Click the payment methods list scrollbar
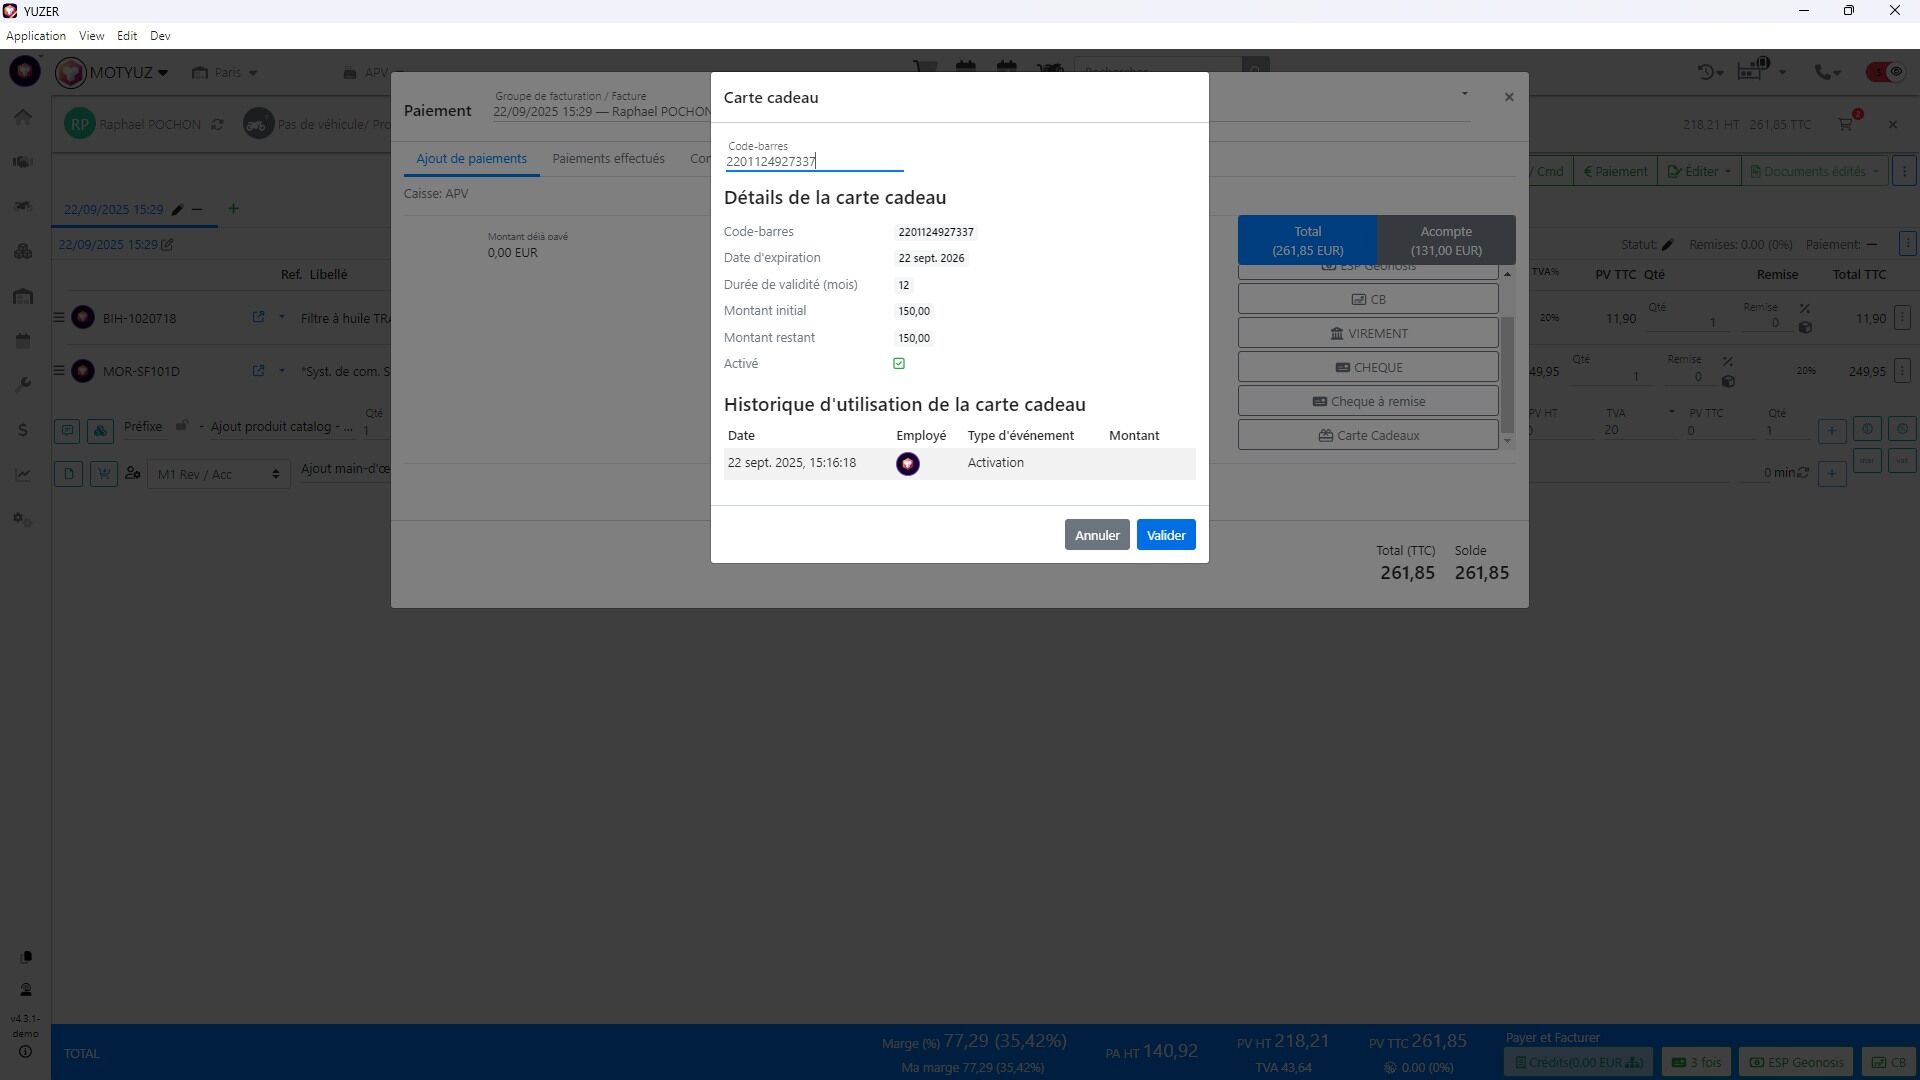The height and width of the screenshot is (1080, 1920). click(1508, 375)
